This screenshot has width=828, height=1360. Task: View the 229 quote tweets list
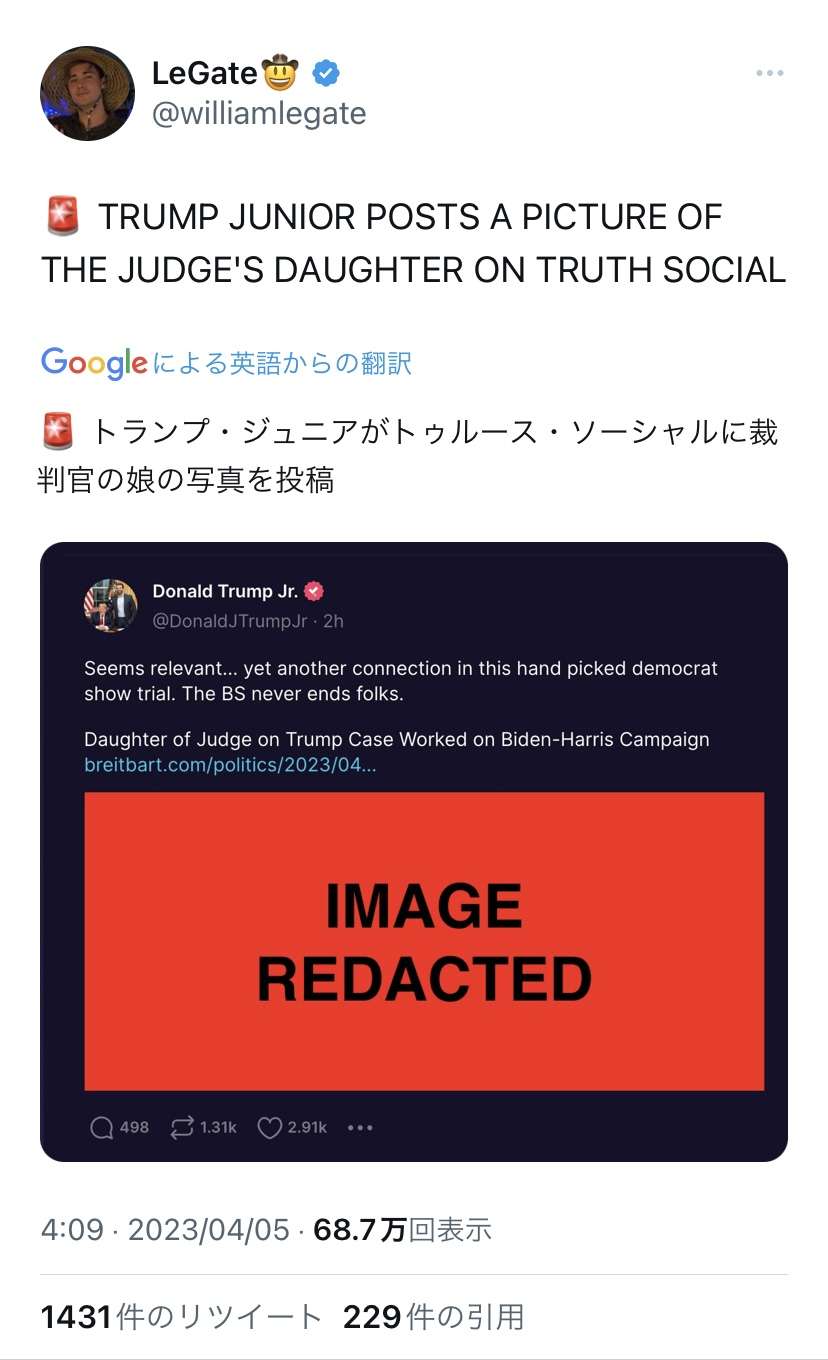(433, 1317)
